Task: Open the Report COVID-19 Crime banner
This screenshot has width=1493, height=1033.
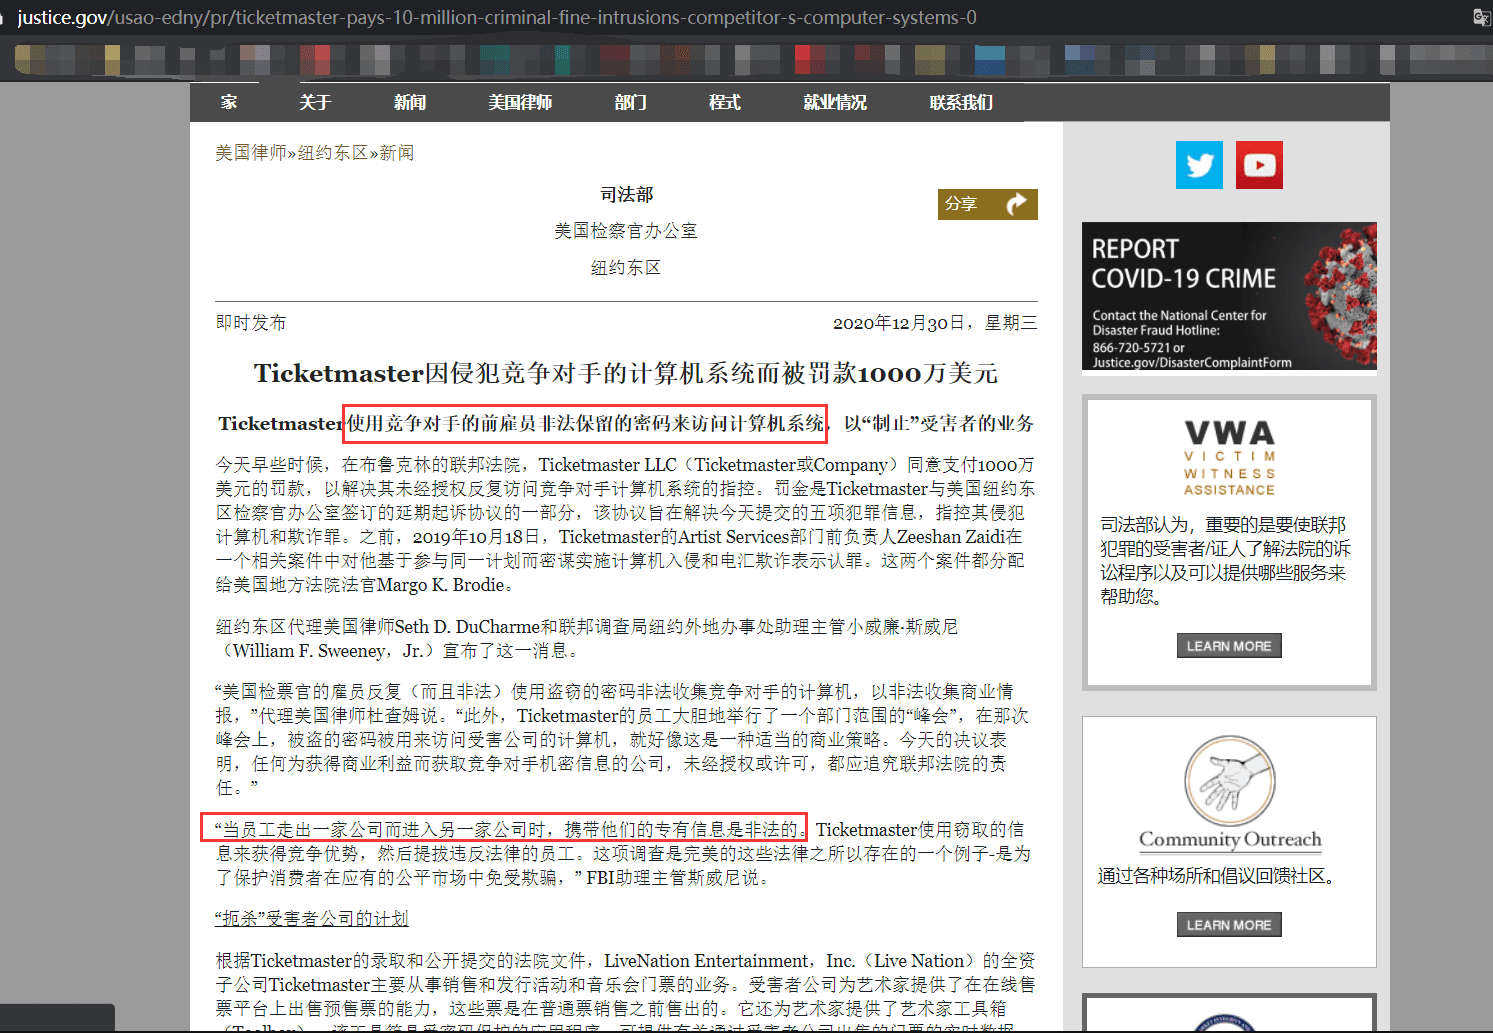Action: (1229, 297)
